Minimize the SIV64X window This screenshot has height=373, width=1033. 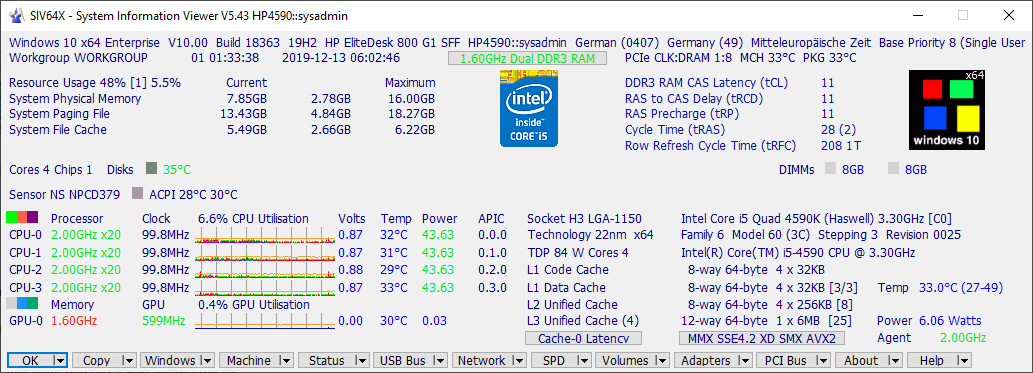917,15
